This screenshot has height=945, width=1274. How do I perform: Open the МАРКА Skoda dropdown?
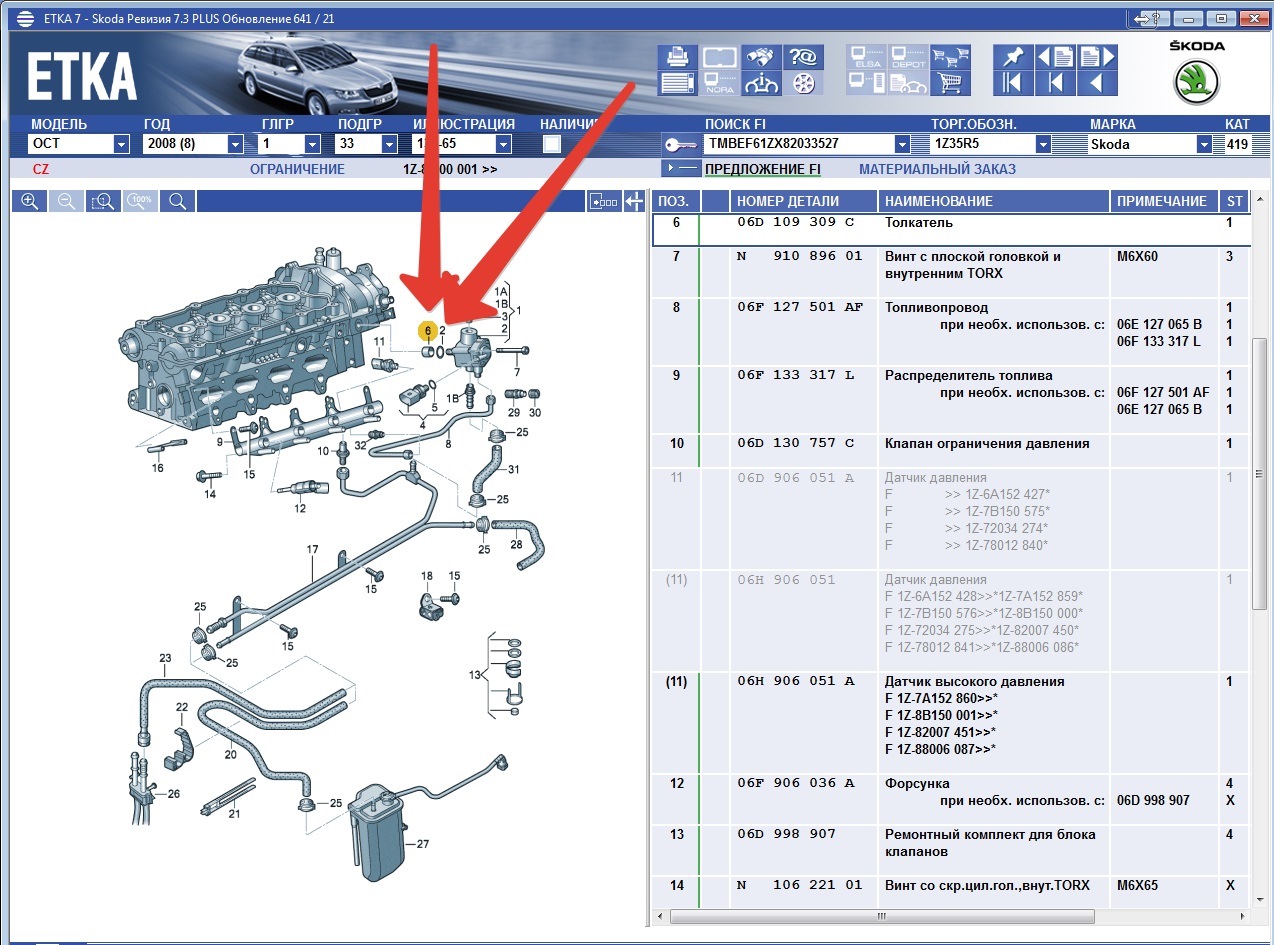tap(1204, 144)
